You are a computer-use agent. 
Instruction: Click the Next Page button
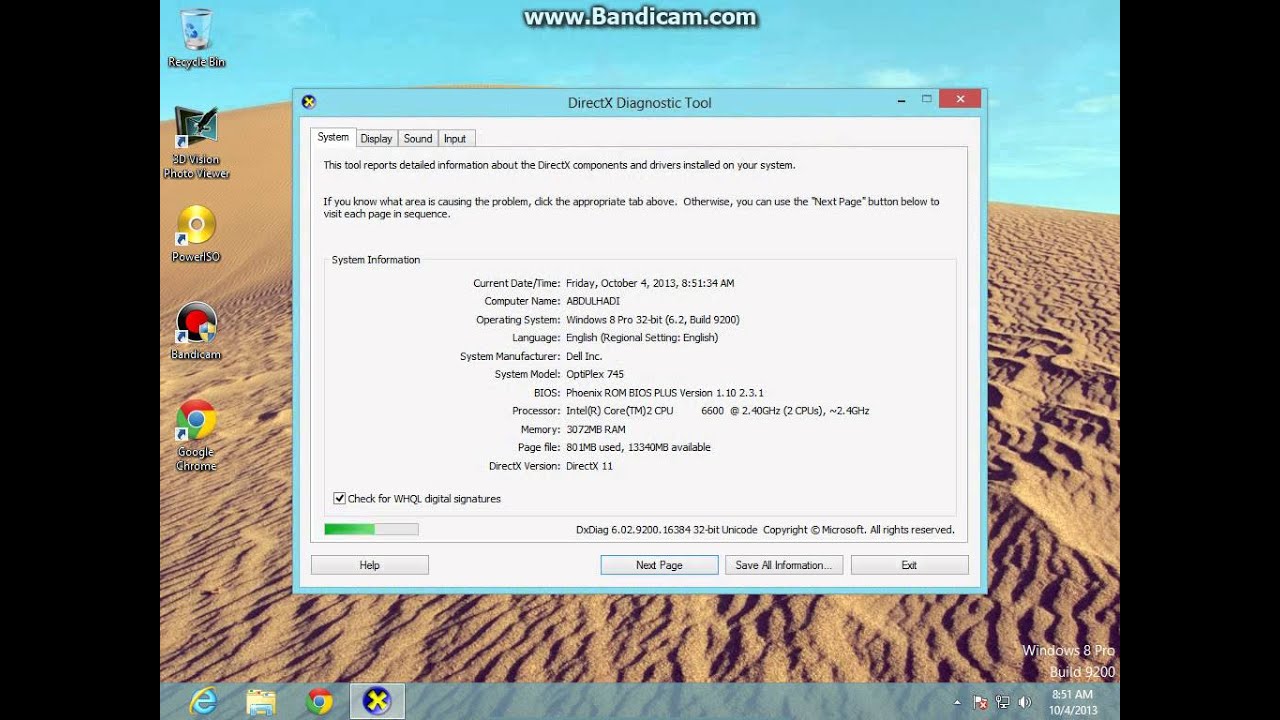(659, 565)
